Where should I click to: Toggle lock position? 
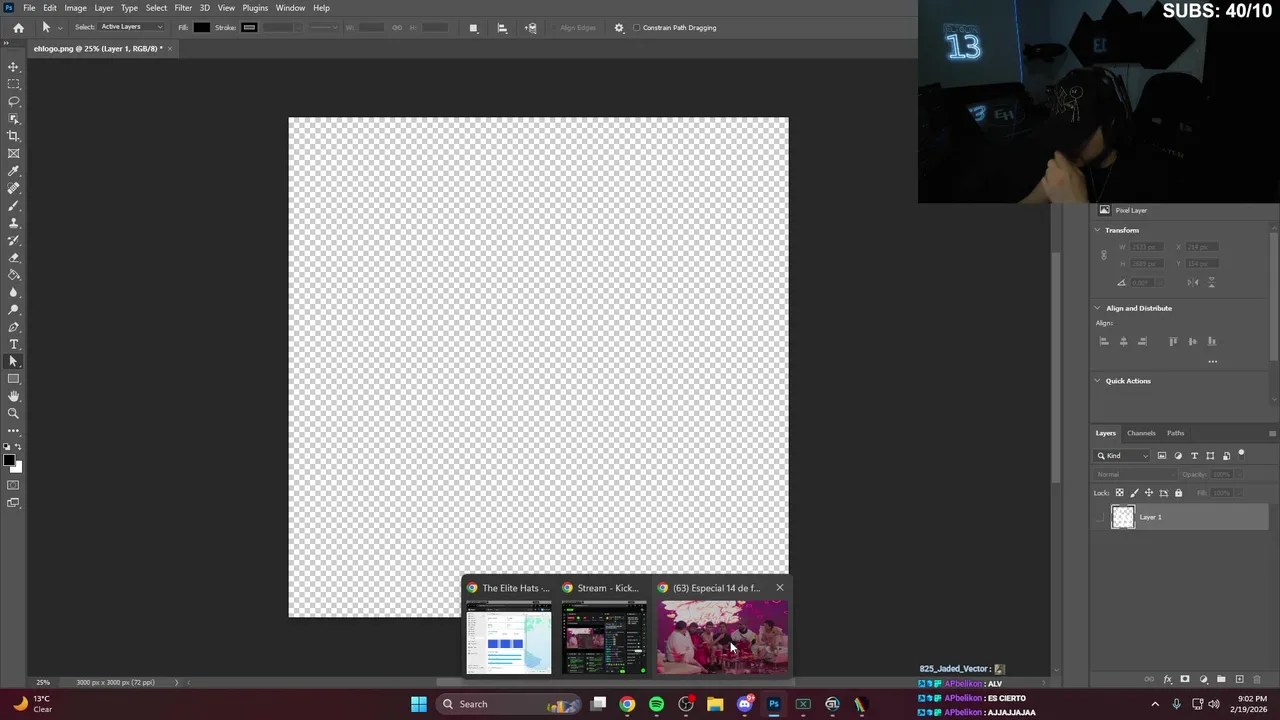(x=1149, y=493)
